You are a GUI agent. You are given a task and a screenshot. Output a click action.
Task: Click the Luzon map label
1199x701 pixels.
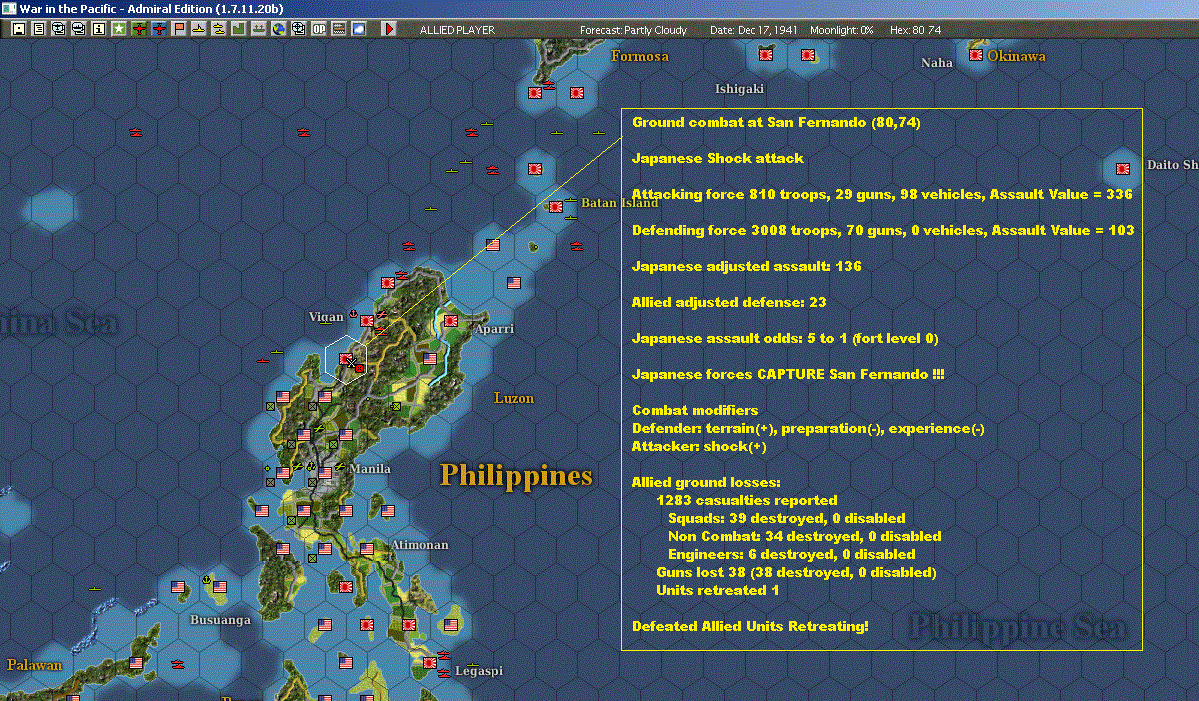pos(514,398)
